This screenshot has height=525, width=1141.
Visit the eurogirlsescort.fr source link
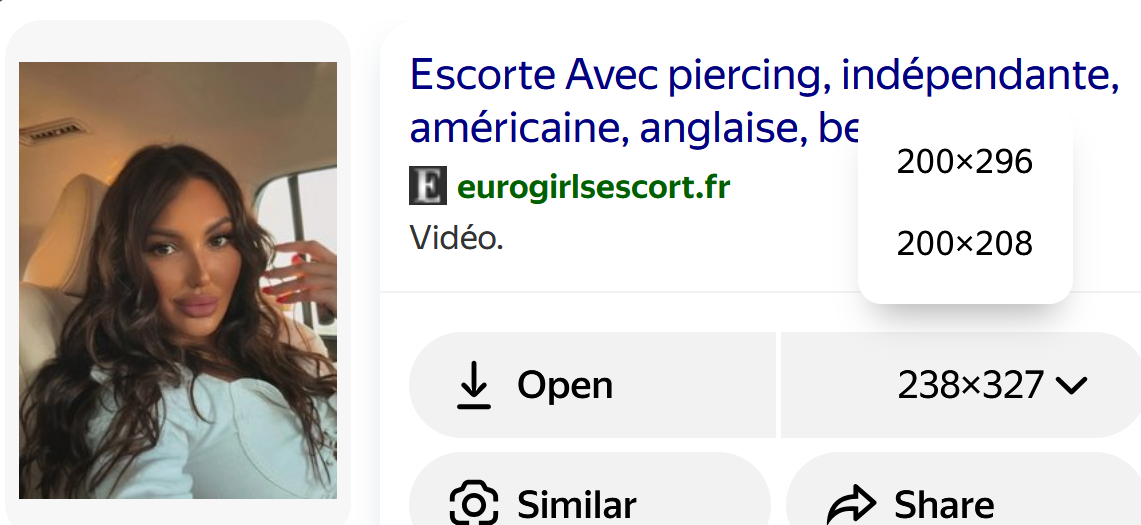click(x=593, y=187)
